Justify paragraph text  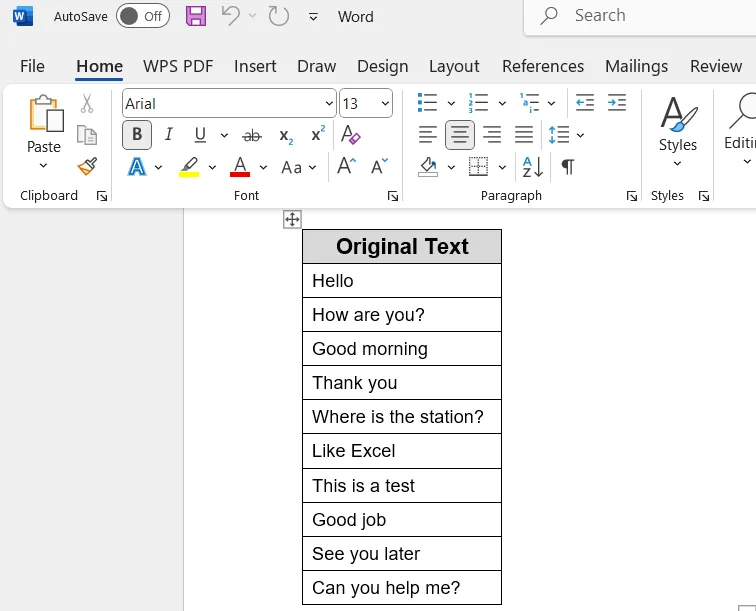point(524,135)
